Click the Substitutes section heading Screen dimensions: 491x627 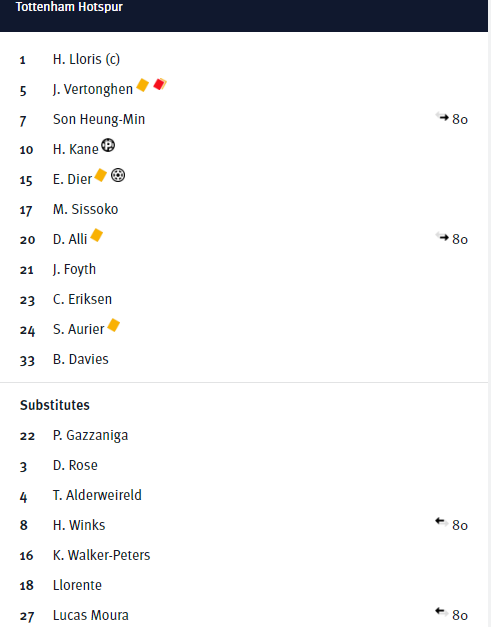[55, 405]
